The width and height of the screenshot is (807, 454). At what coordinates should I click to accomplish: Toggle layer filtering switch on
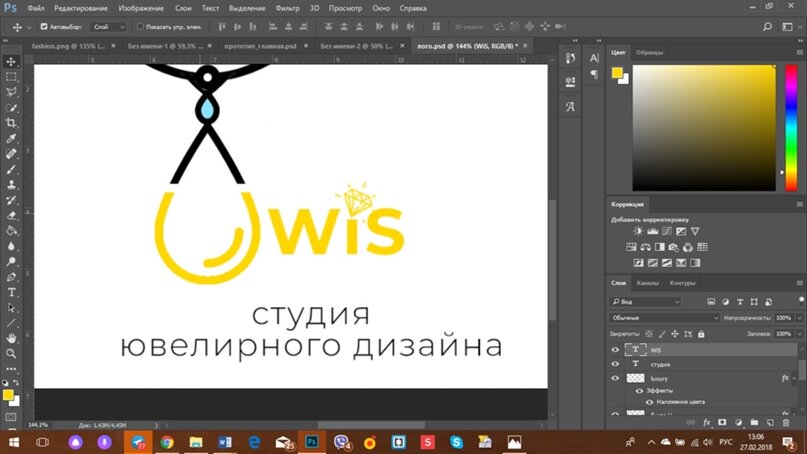click(x=801, y=301)
